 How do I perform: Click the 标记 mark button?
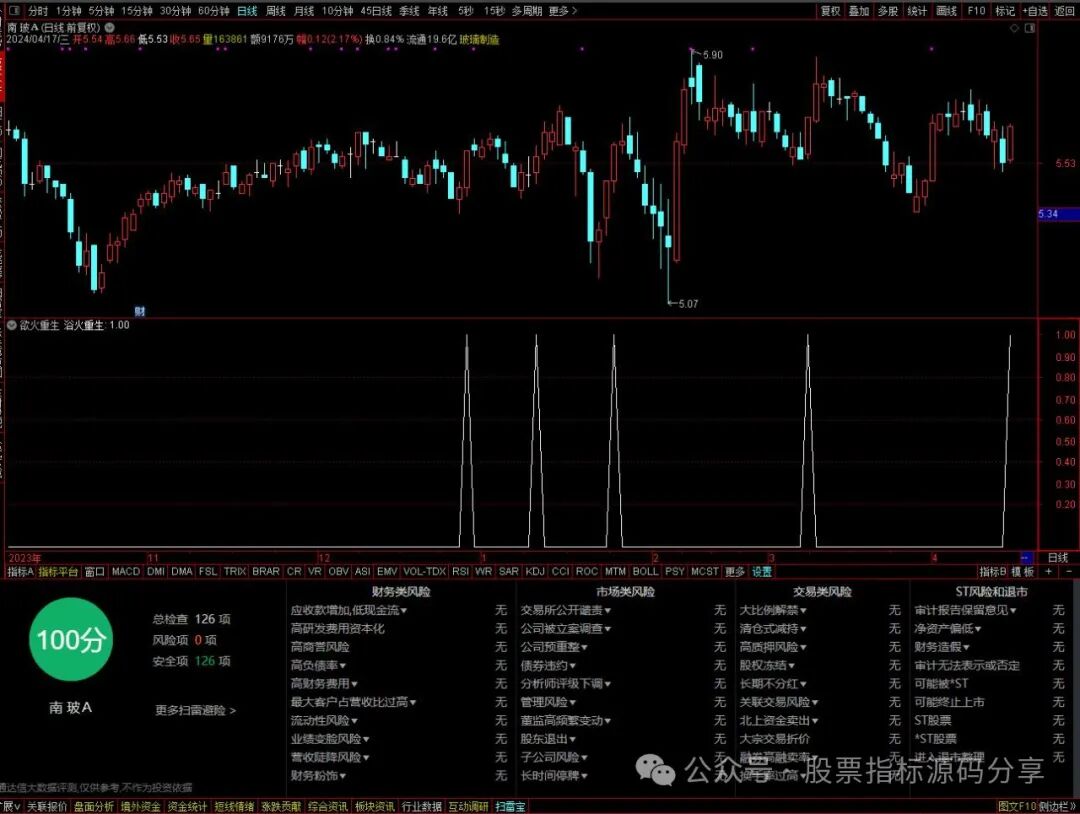1005,11
